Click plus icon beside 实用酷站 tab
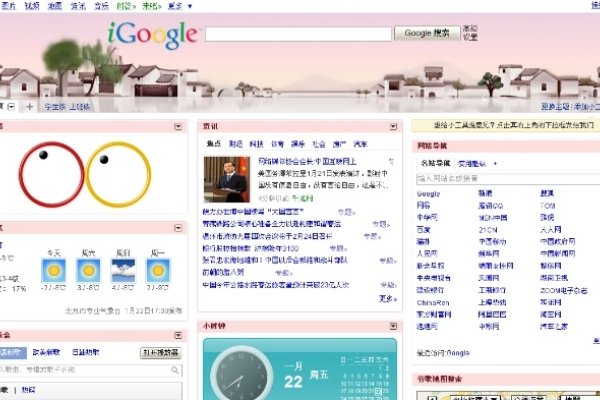The image size is (600, 400). [495, 163]
